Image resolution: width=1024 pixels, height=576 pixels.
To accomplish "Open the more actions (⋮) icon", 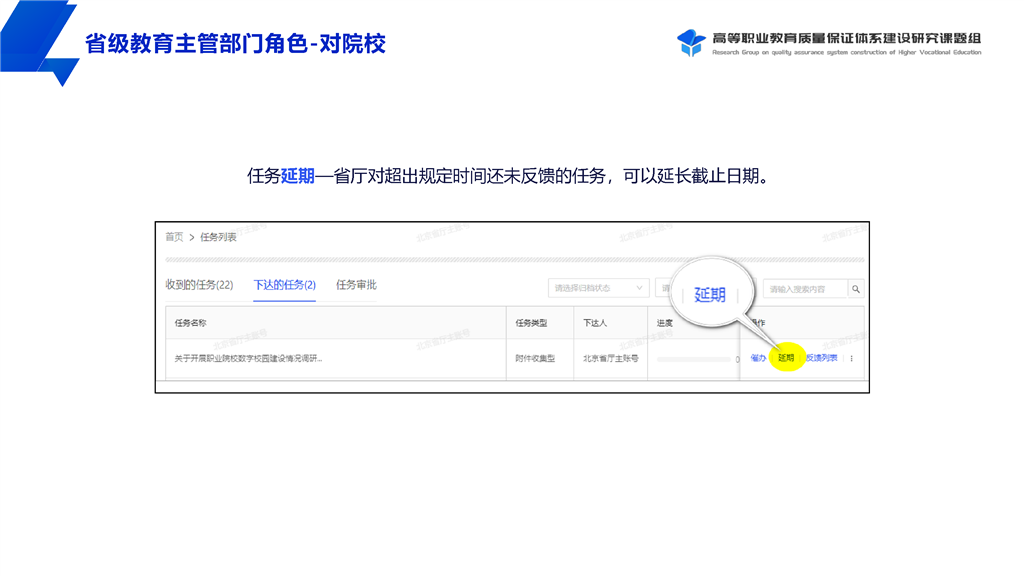I will point(852,359).
